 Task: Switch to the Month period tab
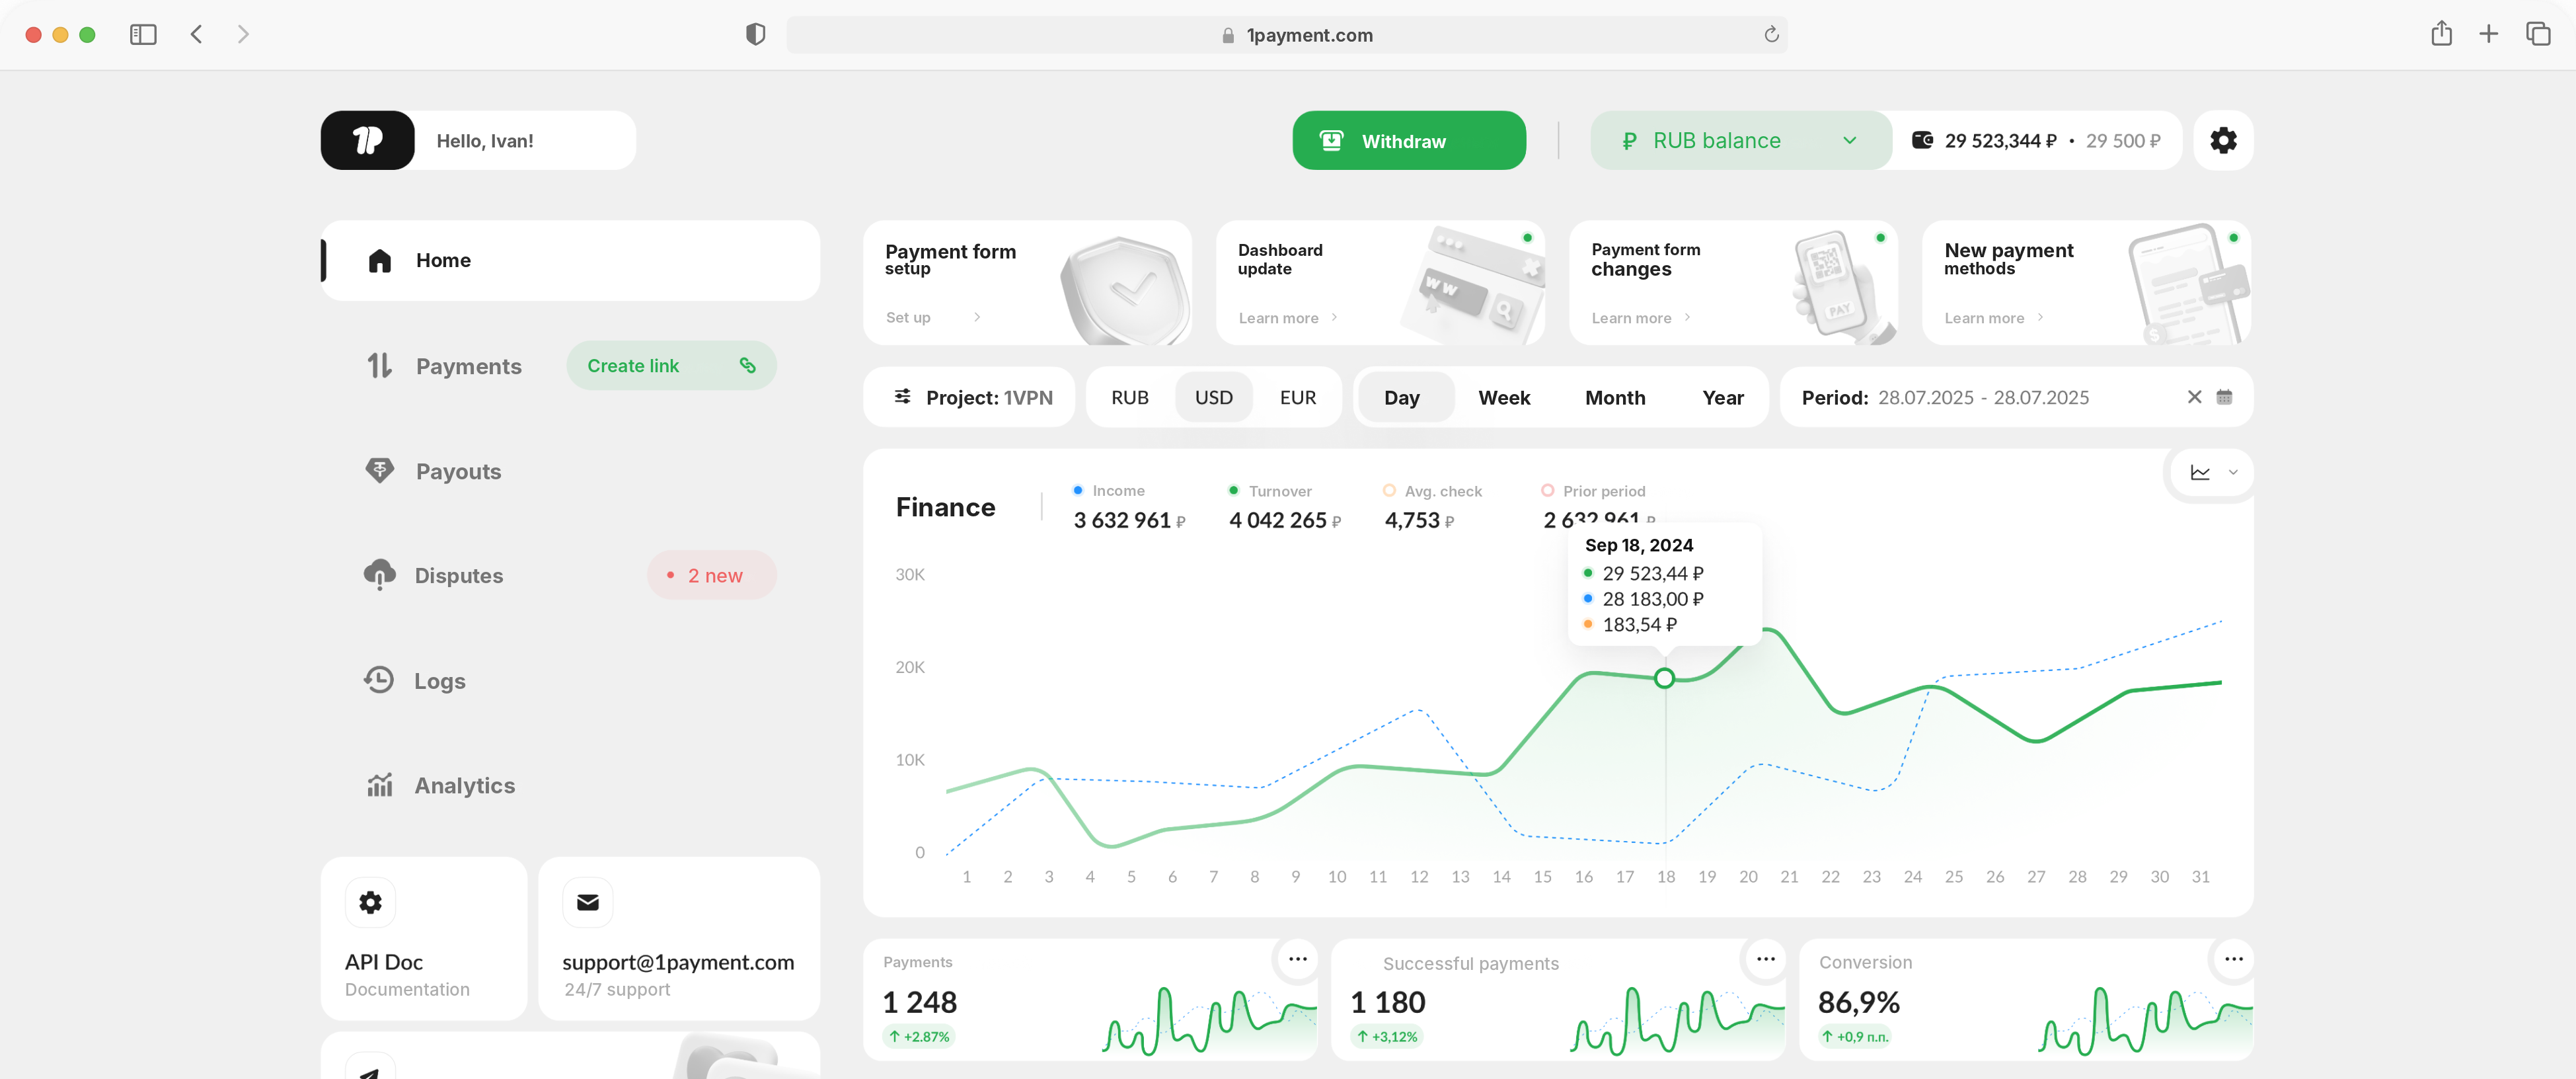coord(1615,398)
